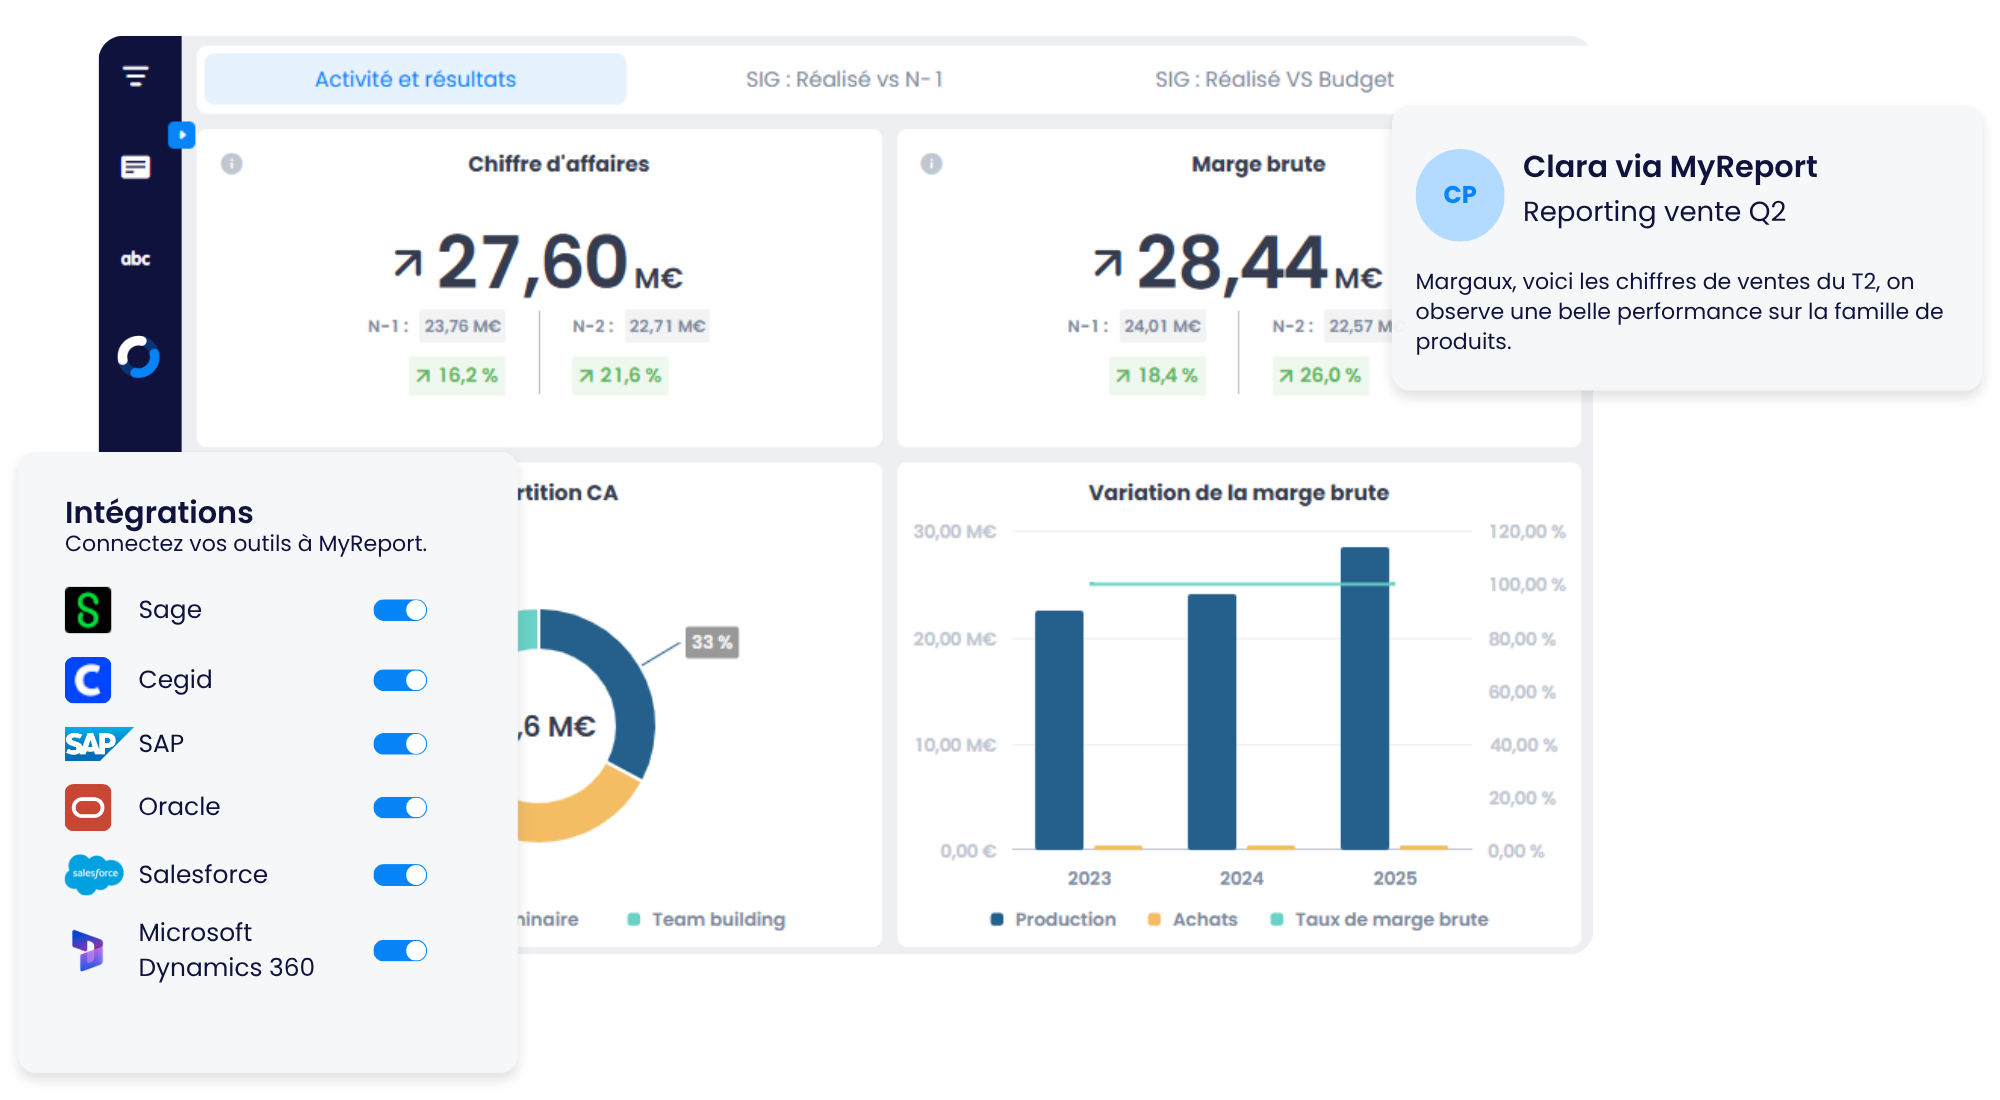The image size is (2000, 1100).
Task: Click the comments panel icon in the sidebar
Action: tap(136, 167)
